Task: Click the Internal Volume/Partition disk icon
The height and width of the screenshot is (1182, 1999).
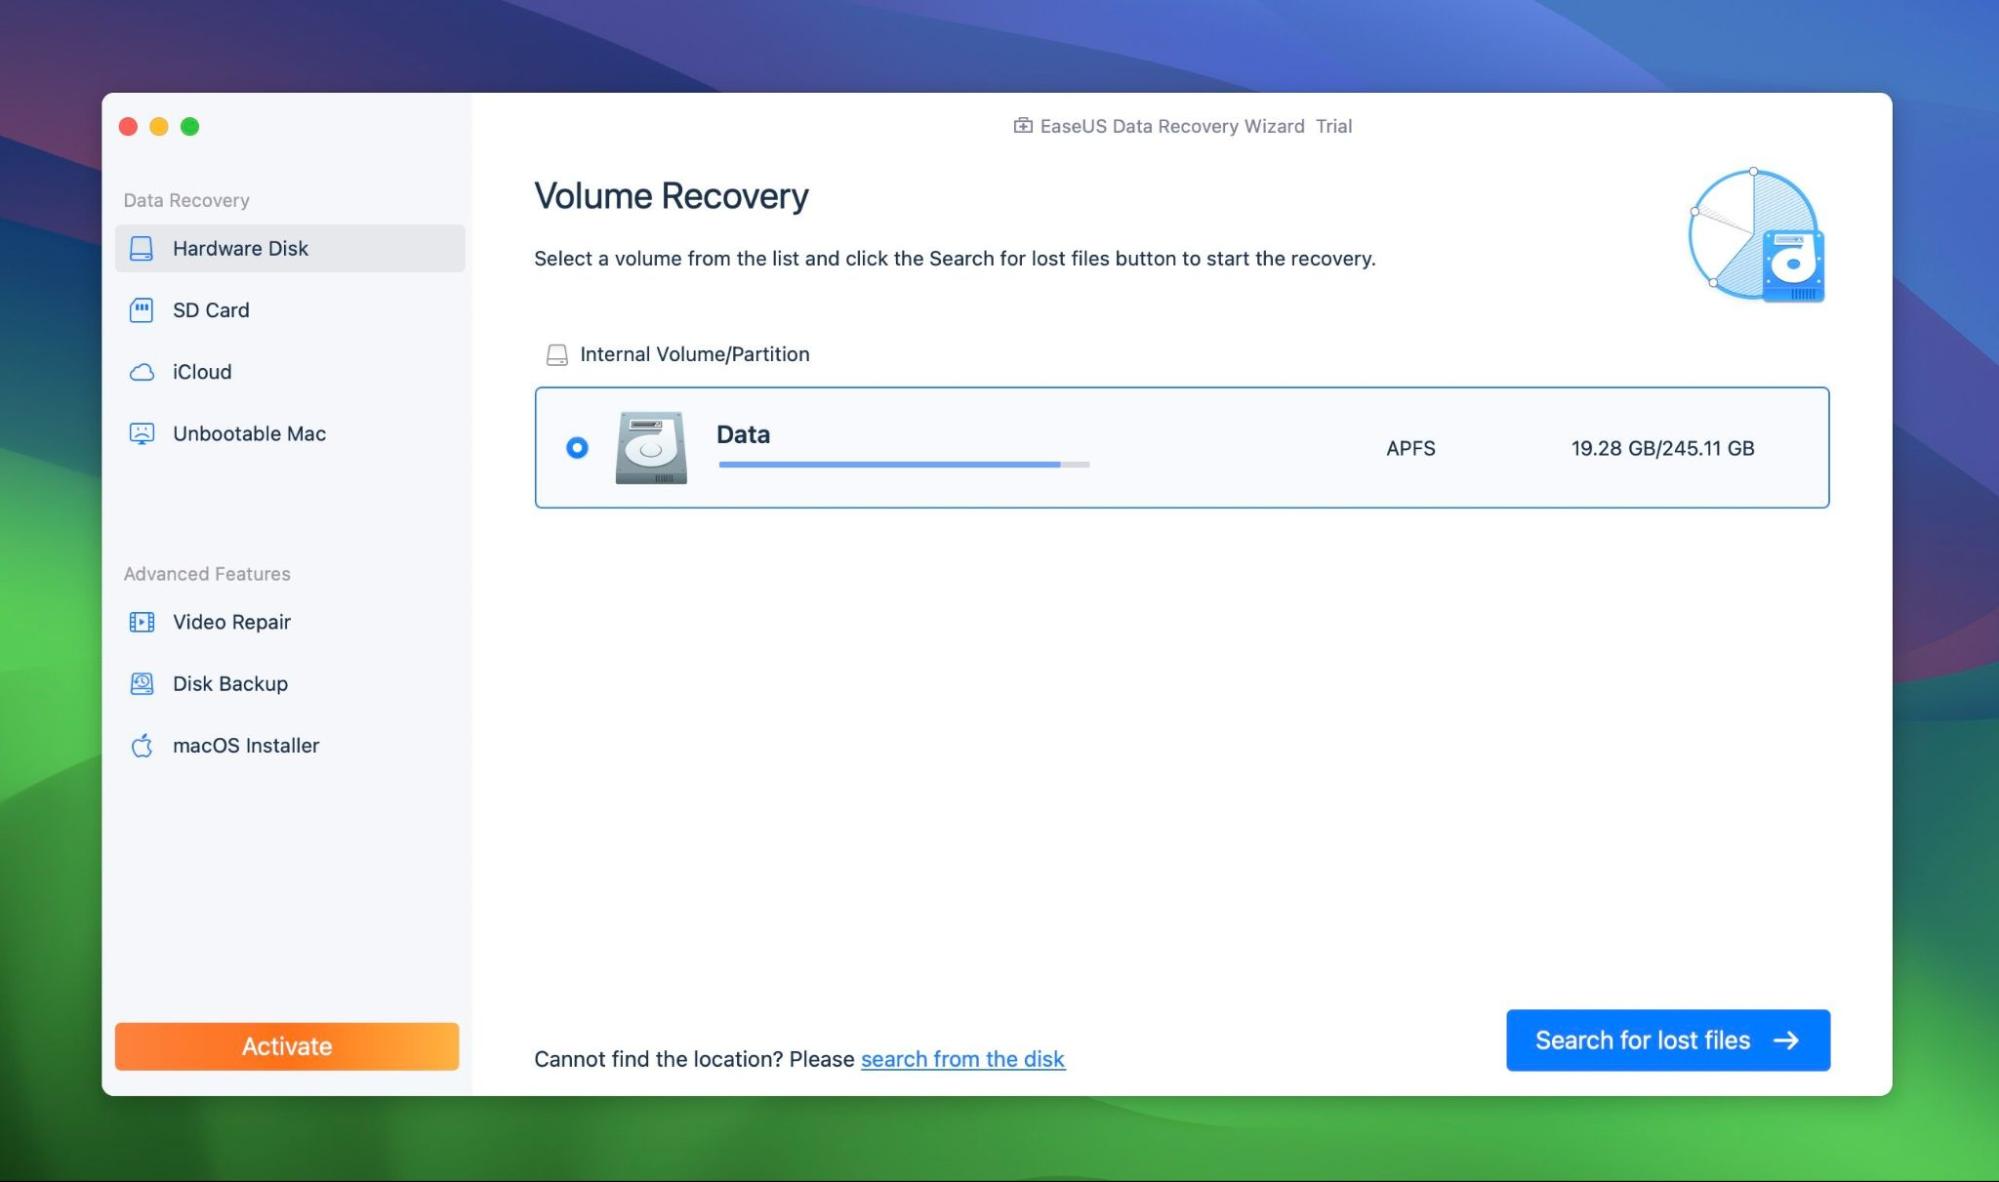Action: [557, 354]
